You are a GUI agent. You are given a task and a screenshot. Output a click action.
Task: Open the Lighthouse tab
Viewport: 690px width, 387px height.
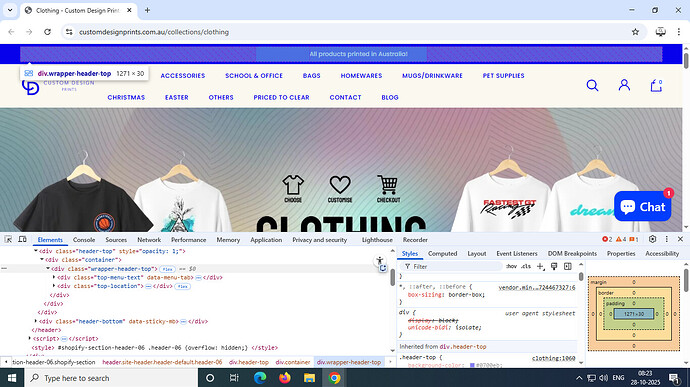click(377, 240)
